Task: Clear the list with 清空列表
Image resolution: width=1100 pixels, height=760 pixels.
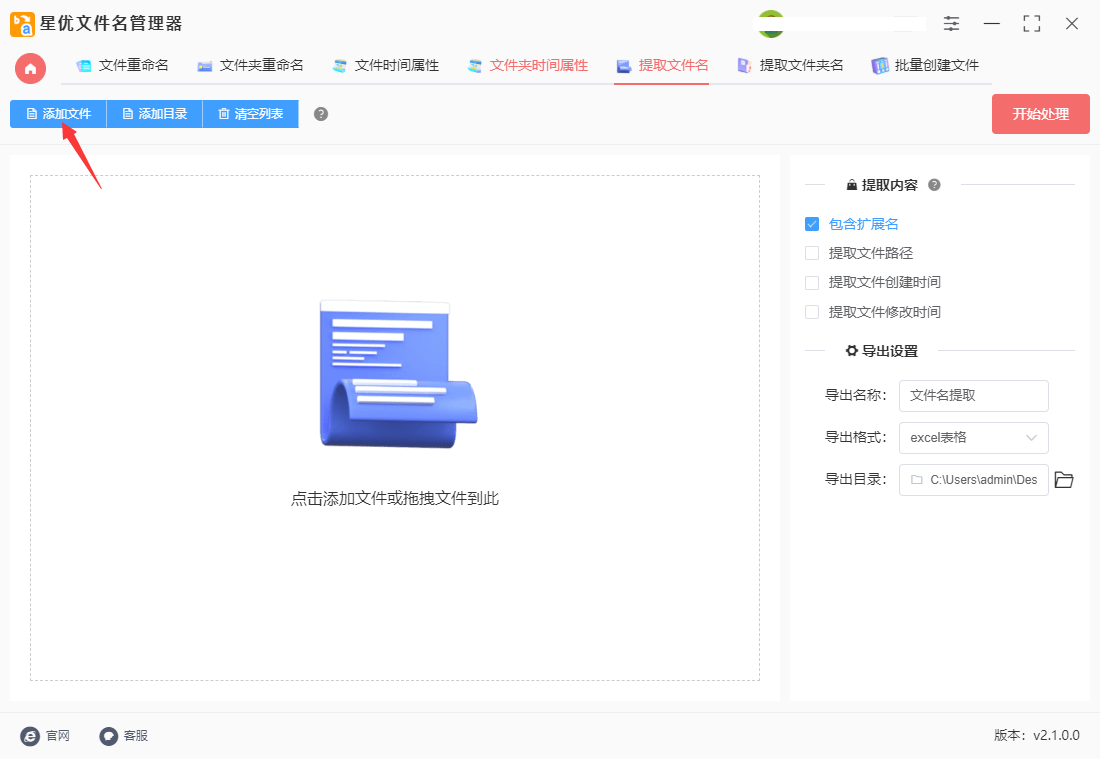Action: (250, 114)
